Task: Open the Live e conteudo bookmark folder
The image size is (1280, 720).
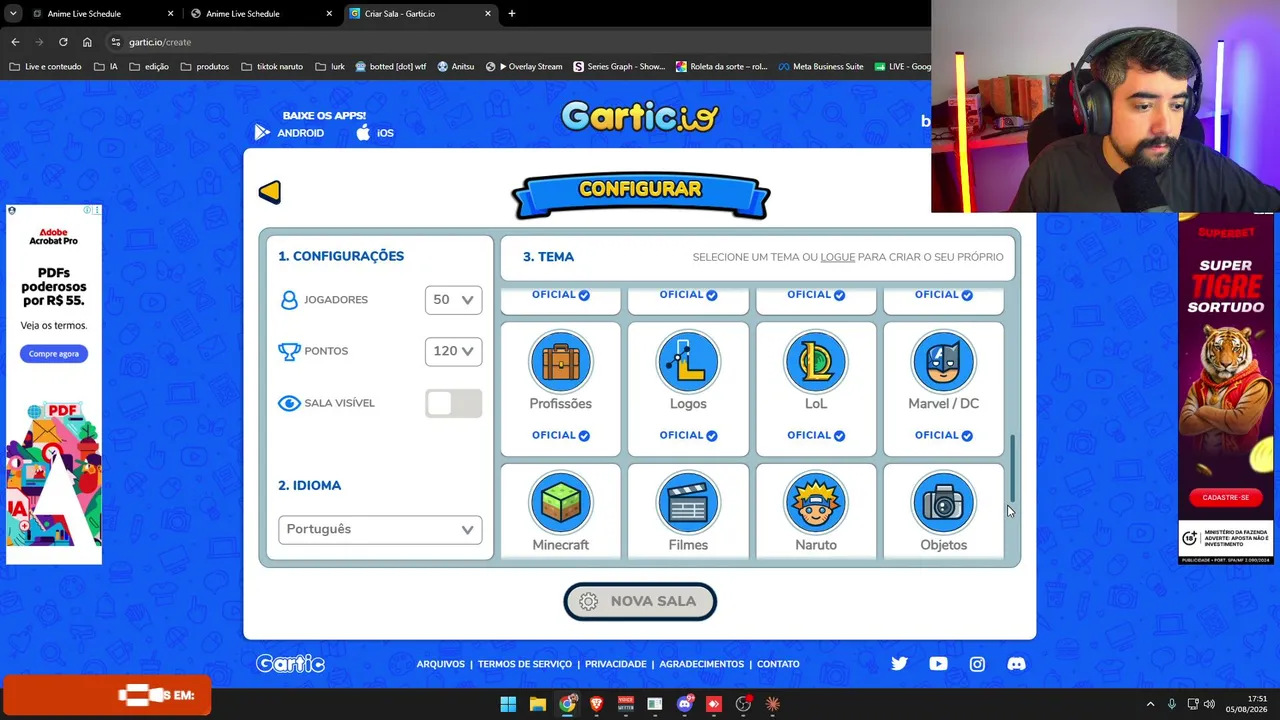Action: (x=45, y=67)
